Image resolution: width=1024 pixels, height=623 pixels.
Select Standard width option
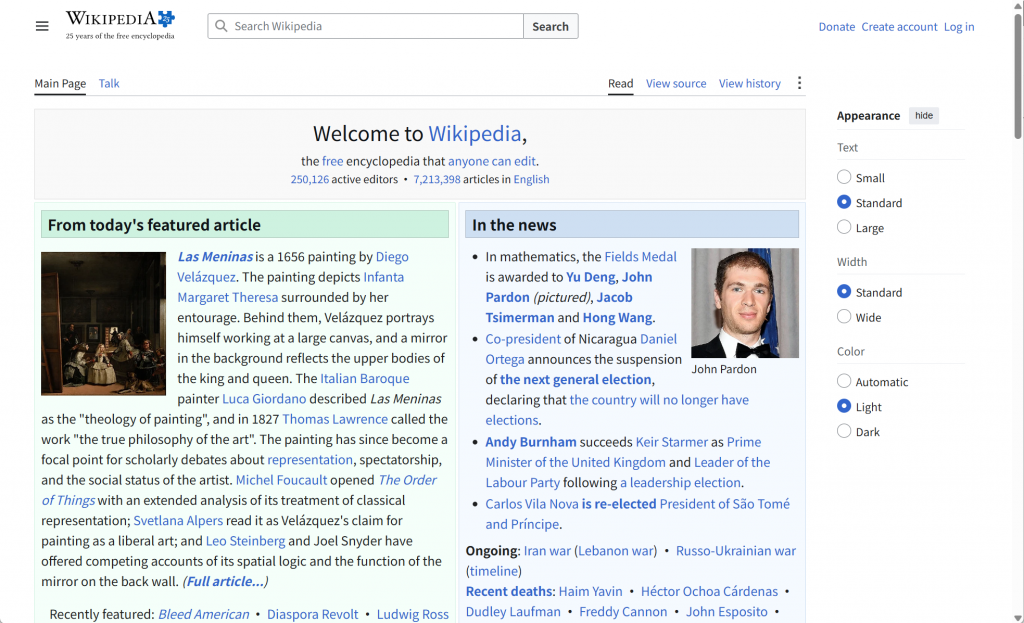click(x=844, y=292)
